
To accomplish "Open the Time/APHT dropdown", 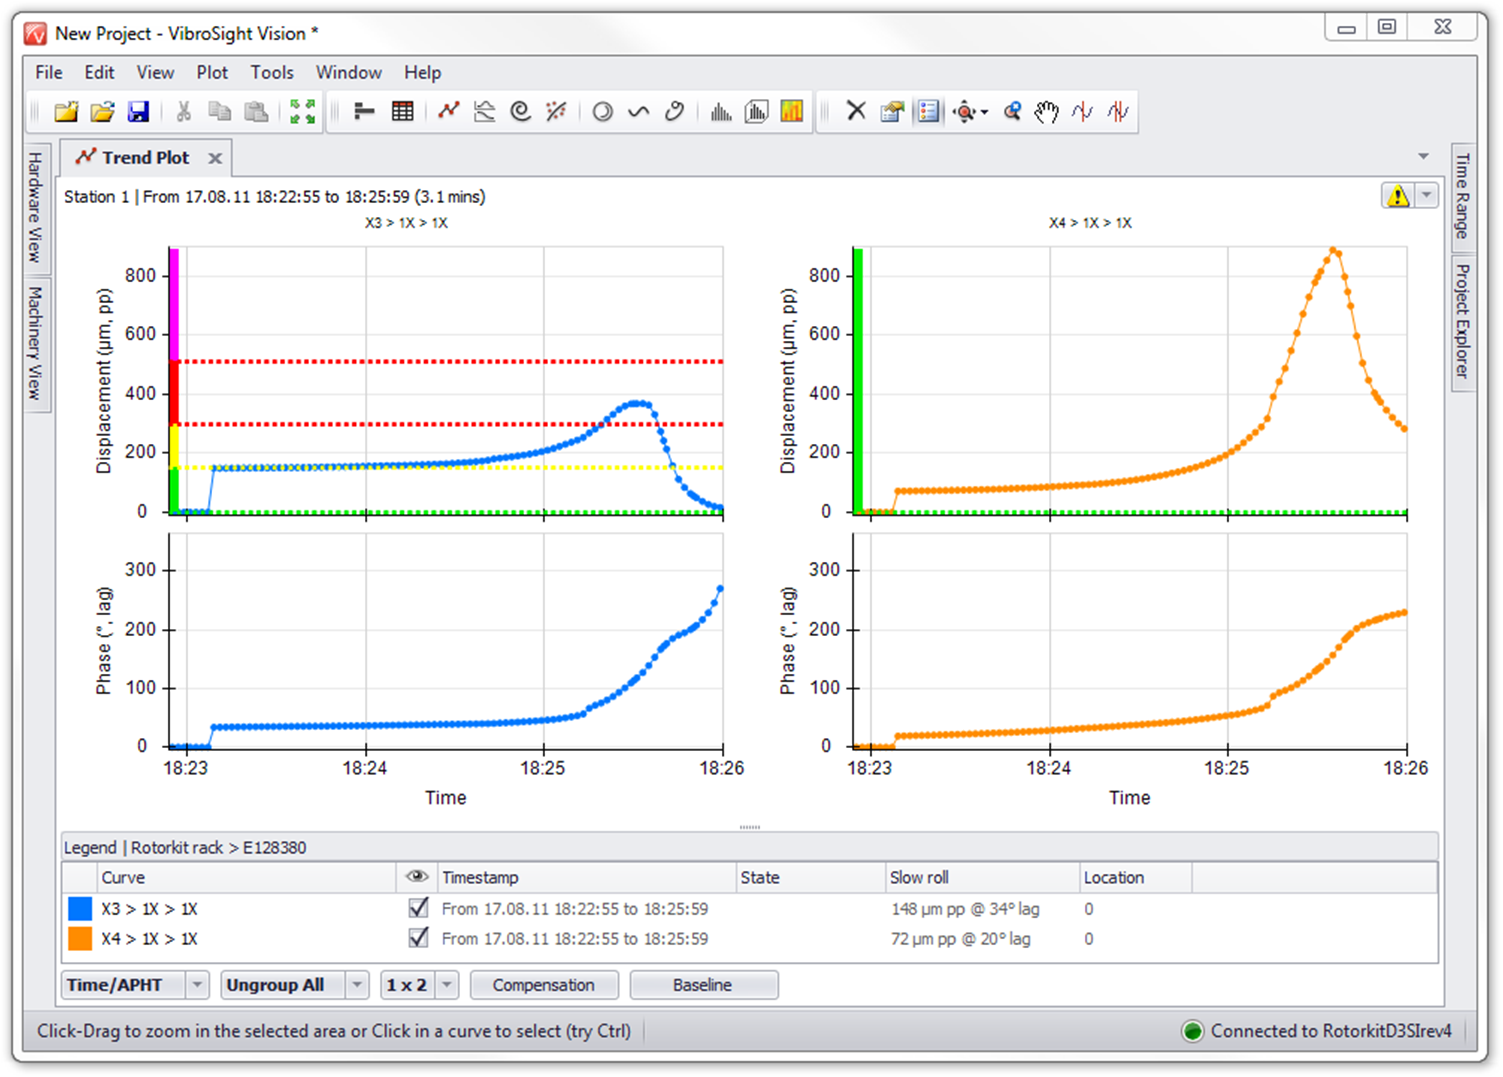I will click(x=197, y=985).
